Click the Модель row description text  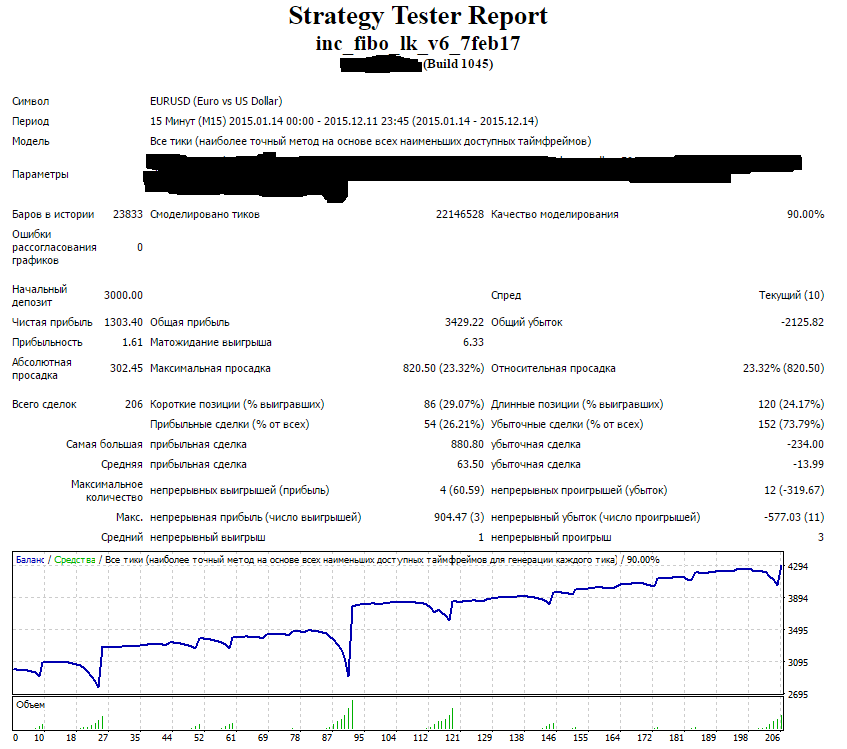point(371,141)
